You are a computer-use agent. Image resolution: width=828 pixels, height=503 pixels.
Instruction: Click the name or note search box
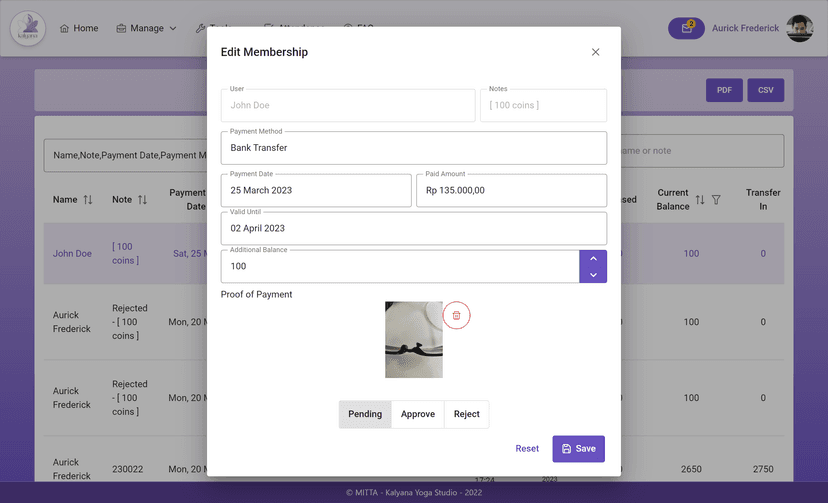pyautogui.click(x=702, y=151)
